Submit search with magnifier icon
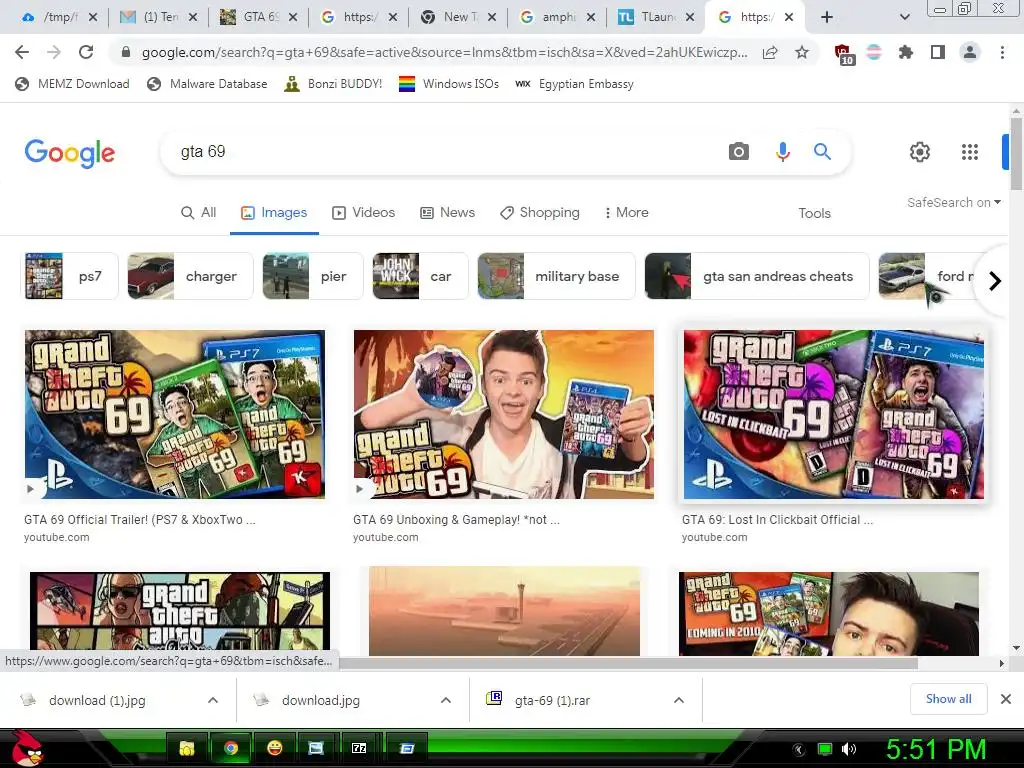The image size is (1024, 768). click(x=822, y=152)
